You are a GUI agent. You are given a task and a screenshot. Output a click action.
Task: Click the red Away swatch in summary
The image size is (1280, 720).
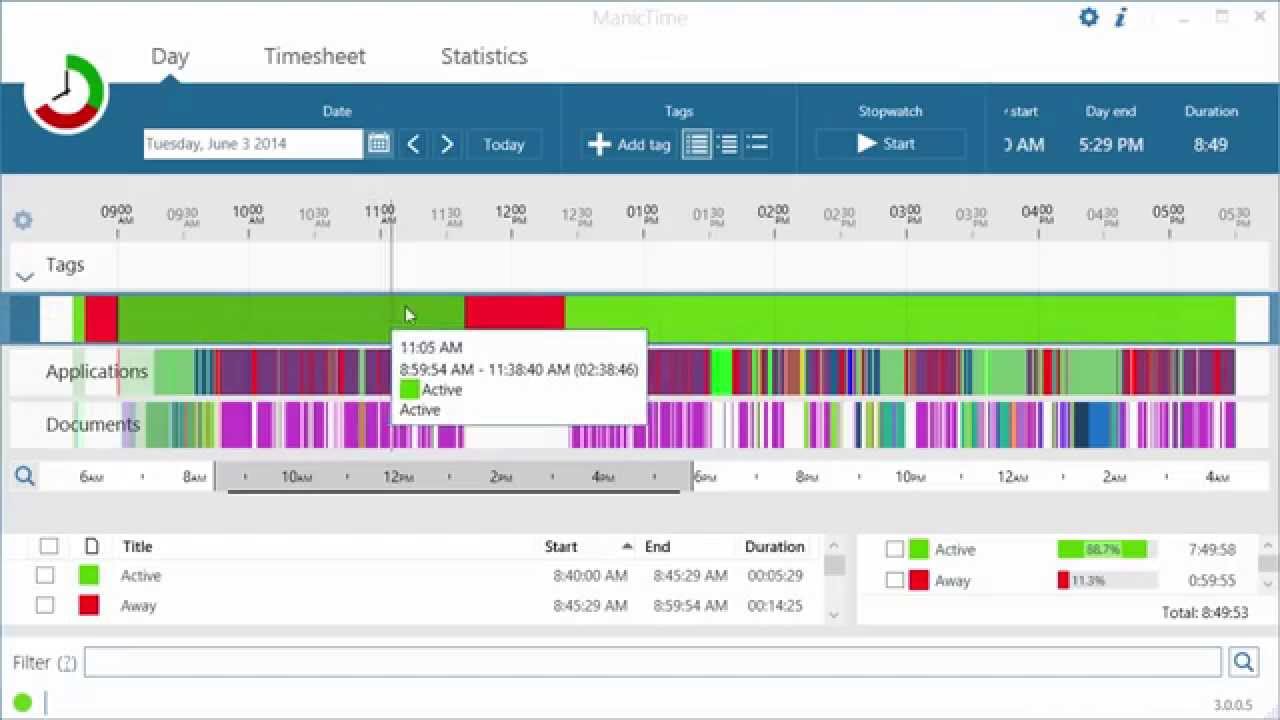(x=918, y=580)
